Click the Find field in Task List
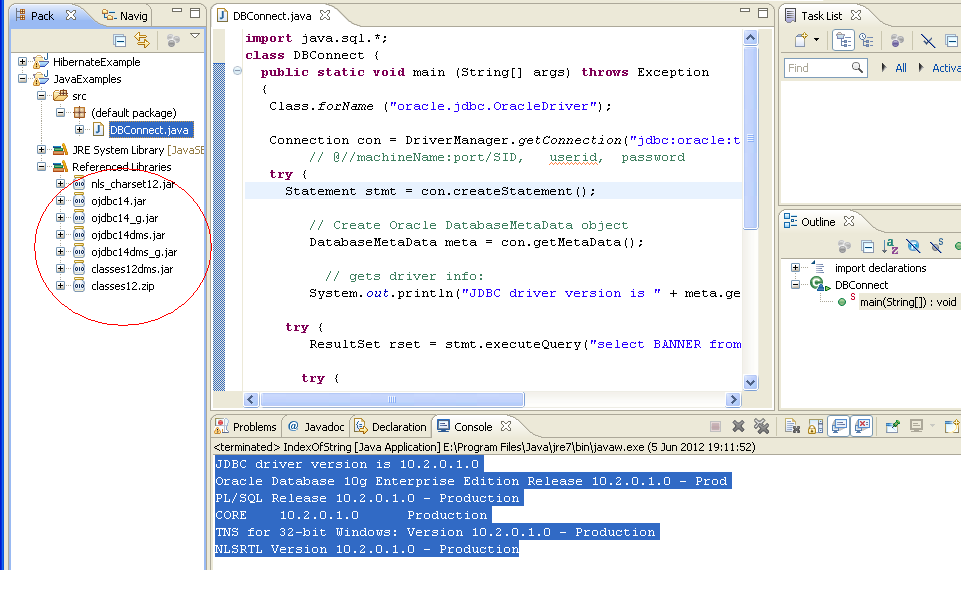The image size is (962, 614). (x=825, y=67)
